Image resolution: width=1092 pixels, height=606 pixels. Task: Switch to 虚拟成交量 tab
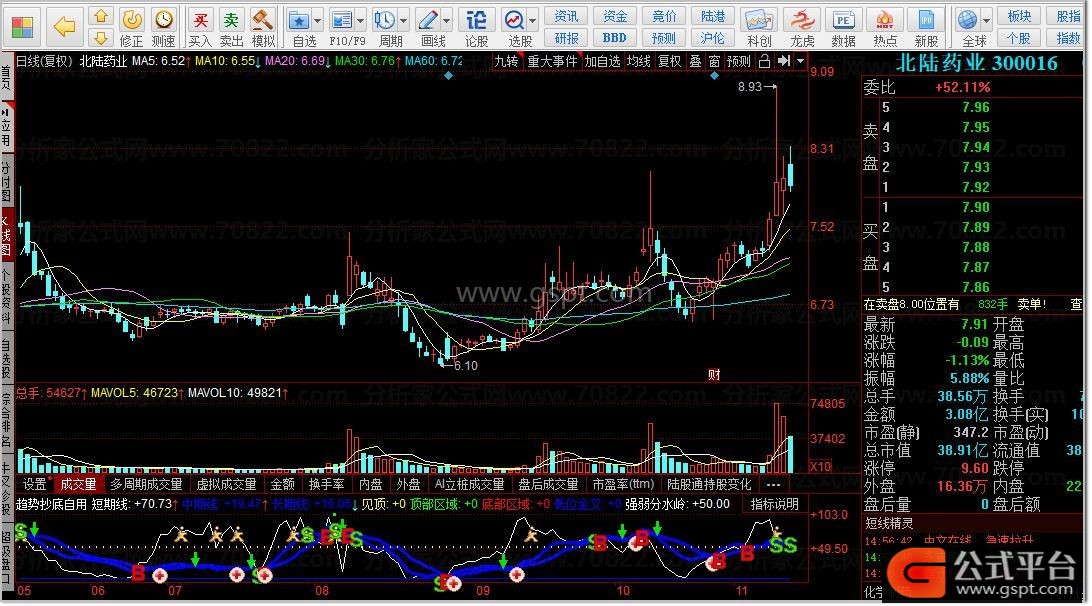[226, 484]
